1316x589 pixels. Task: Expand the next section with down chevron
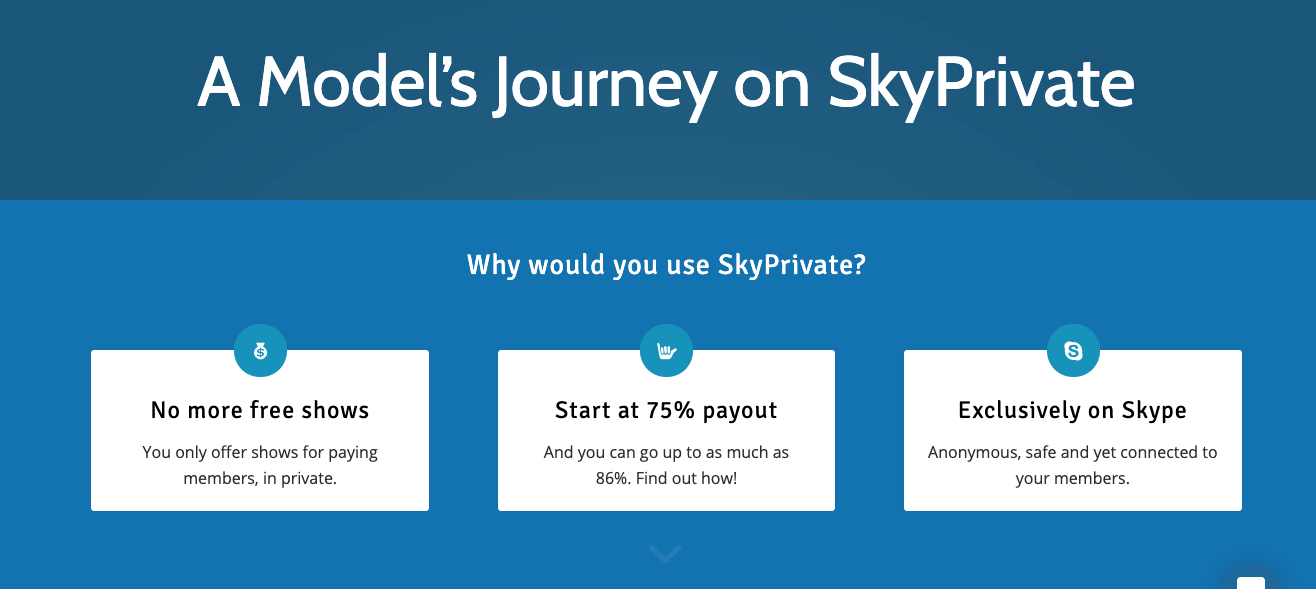click(x=665, y=553)
